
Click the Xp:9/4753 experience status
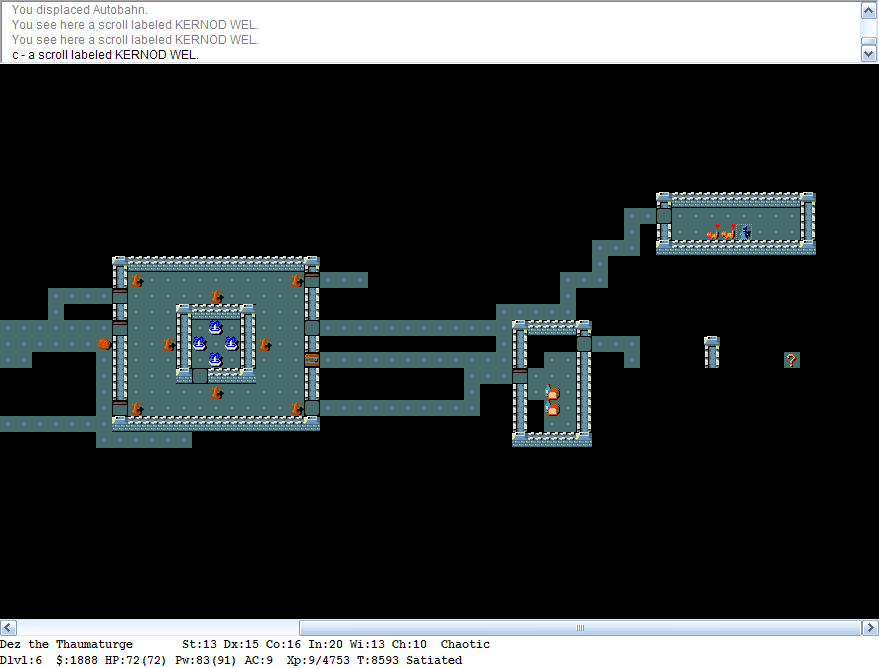(x=318, y=660)
